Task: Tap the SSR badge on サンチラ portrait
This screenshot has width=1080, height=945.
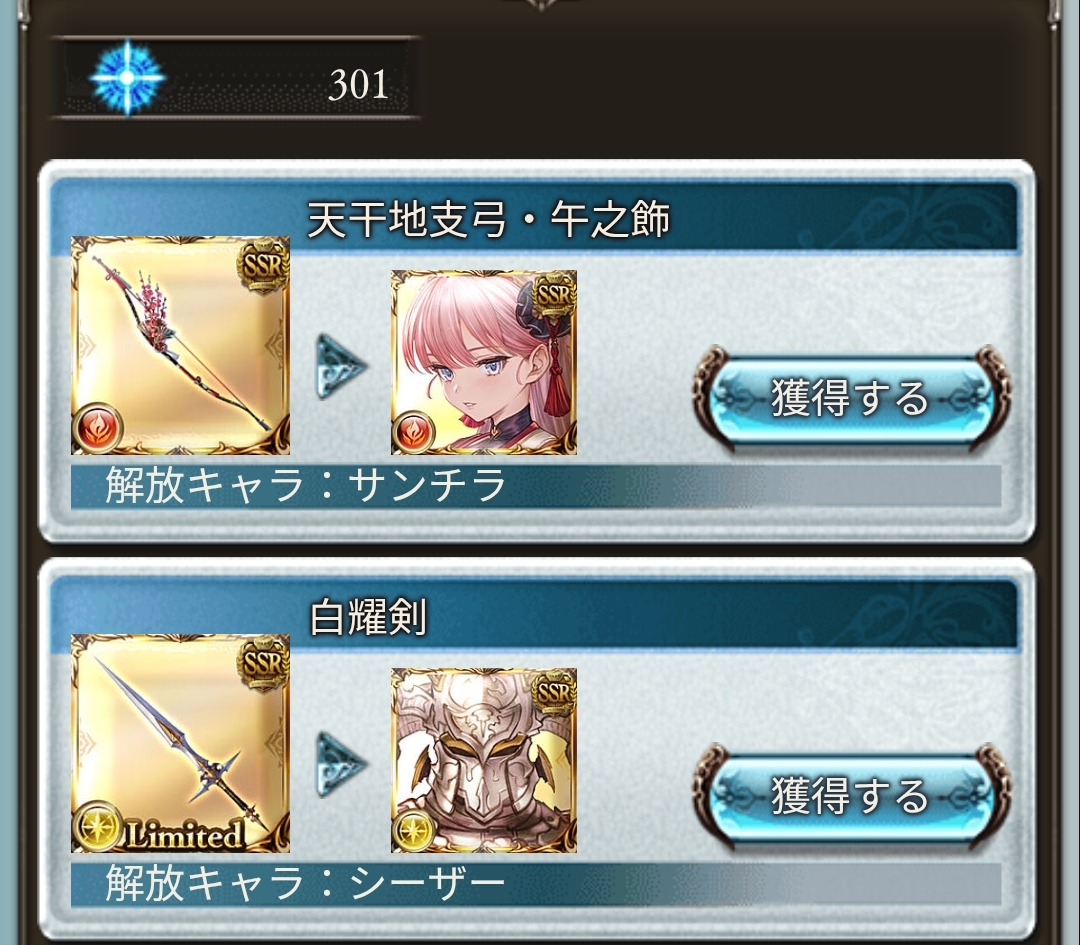Action: tap(554, 295)
